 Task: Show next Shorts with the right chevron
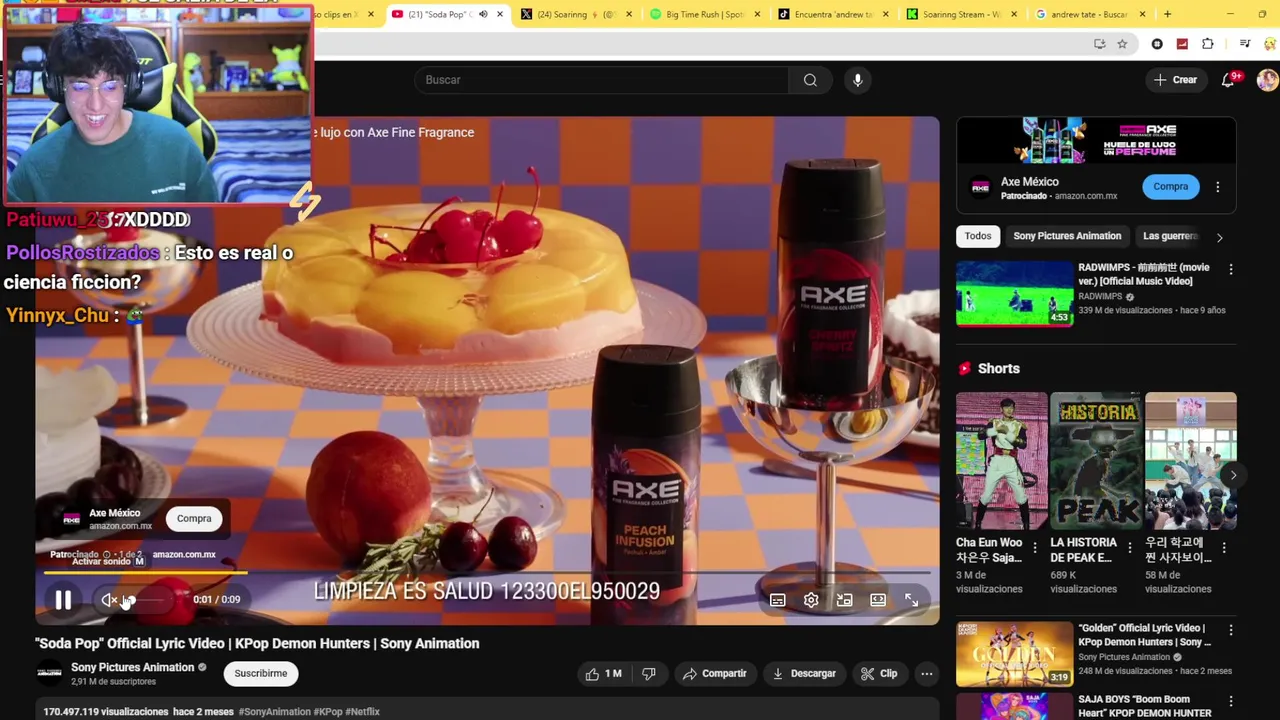tap(1233, 476)
